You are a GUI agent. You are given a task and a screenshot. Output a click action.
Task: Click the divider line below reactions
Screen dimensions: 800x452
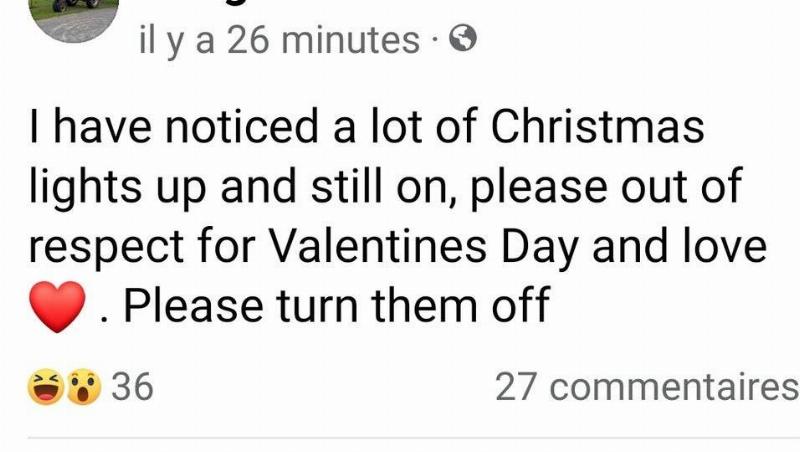[400, 437]
